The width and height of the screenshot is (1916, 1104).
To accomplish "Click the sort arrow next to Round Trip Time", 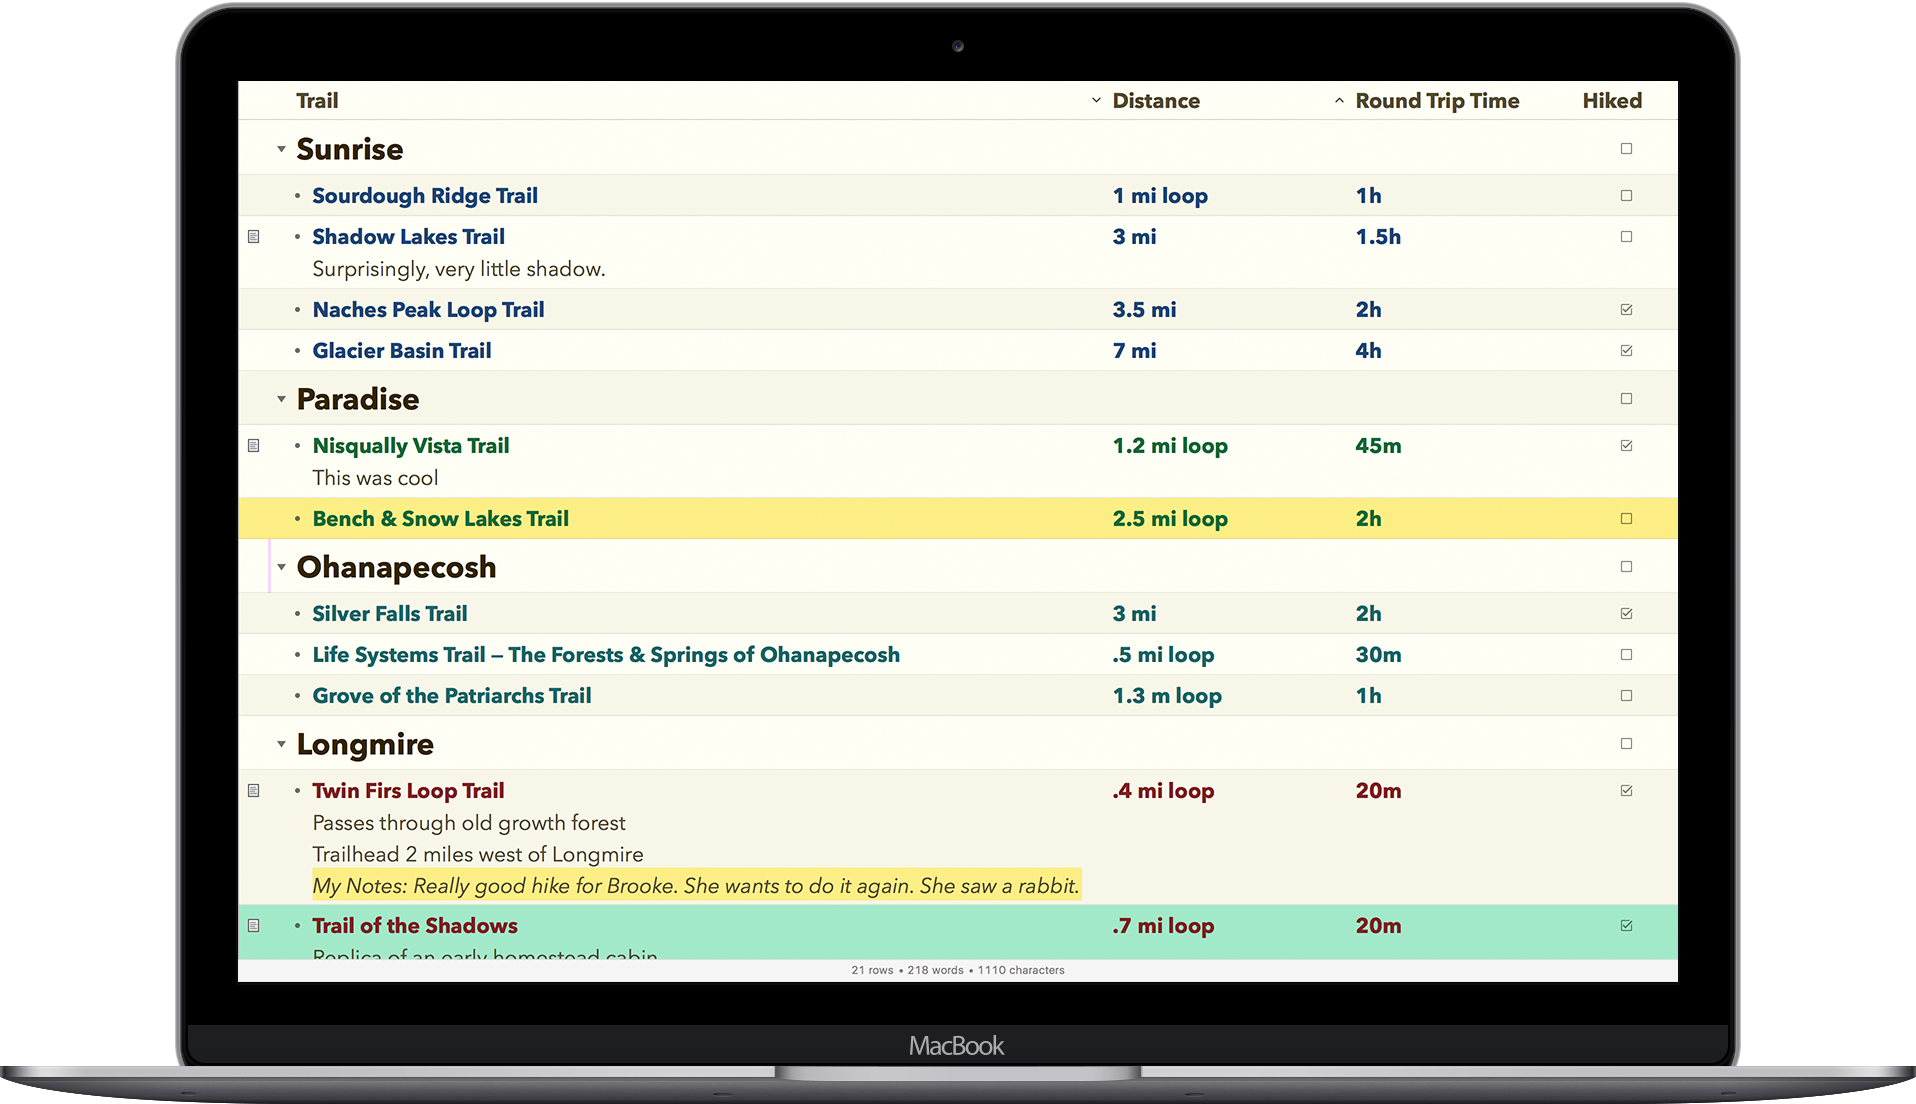I will point(1339,101).
